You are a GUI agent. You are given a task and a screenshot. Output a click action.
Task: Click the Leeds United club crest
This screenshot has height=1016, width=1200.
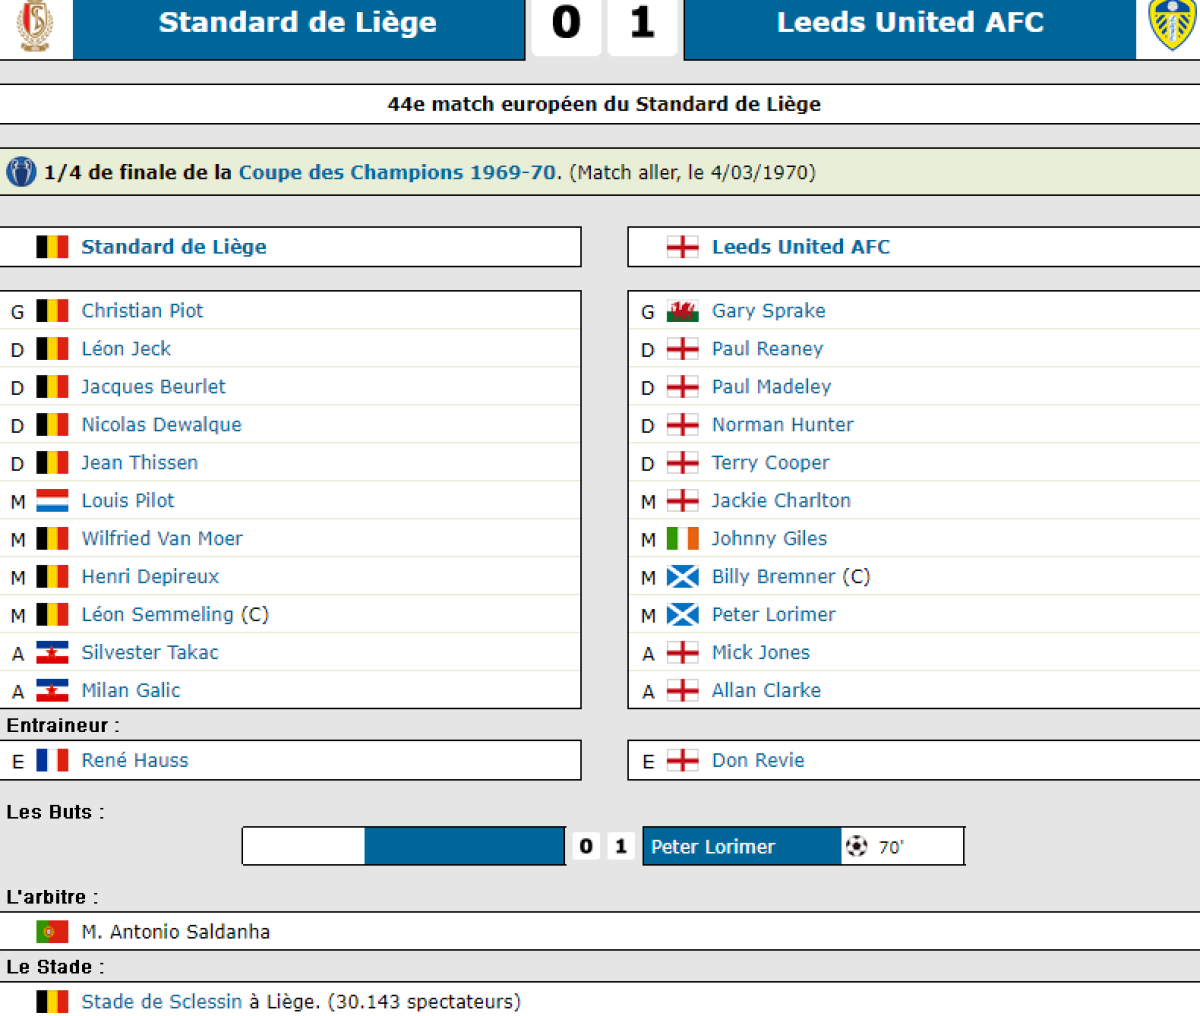coord(1170,24)
